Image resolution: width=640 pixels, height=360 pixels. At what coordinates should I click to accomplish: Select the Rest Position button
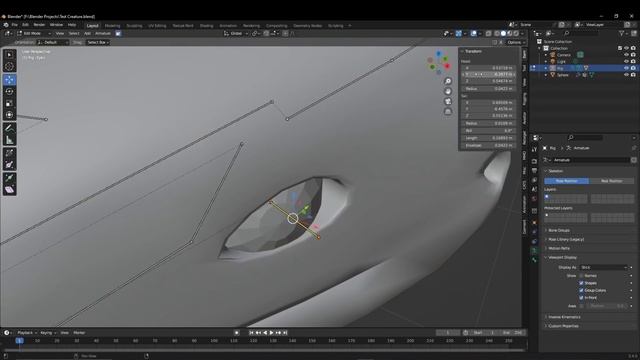click(611, 181)
